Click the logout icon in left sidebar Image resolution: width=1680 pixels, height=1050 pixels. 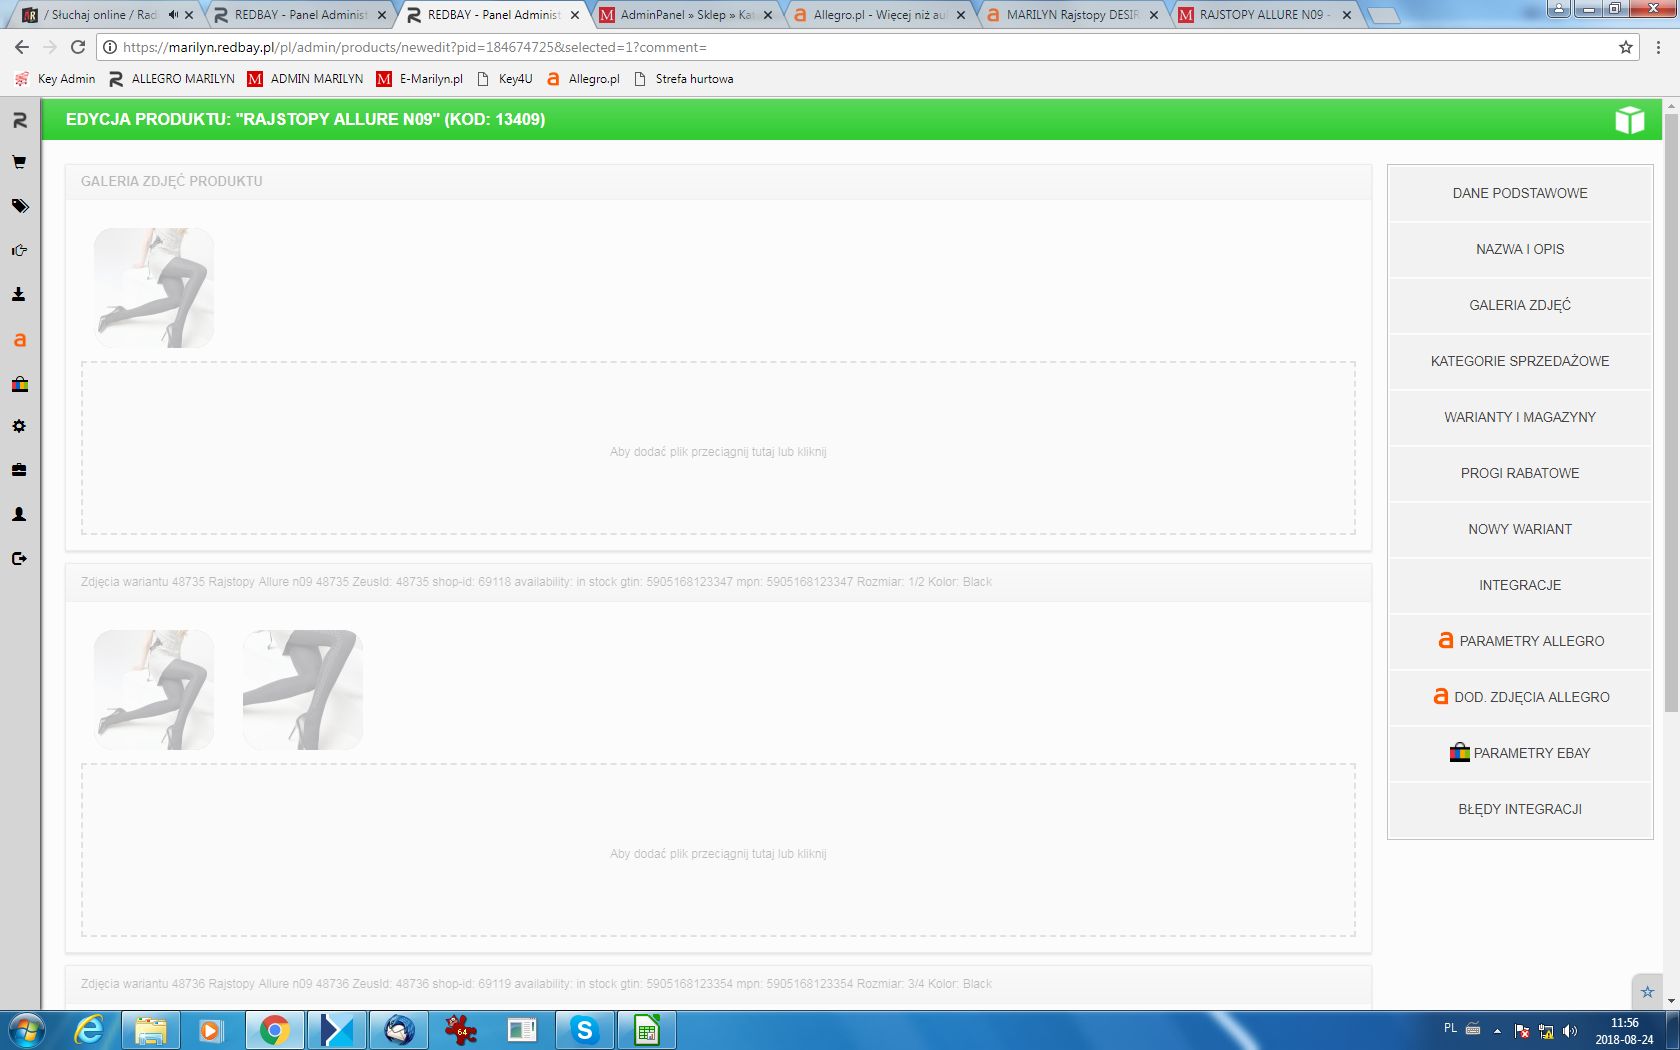click(x=19, y=558)
